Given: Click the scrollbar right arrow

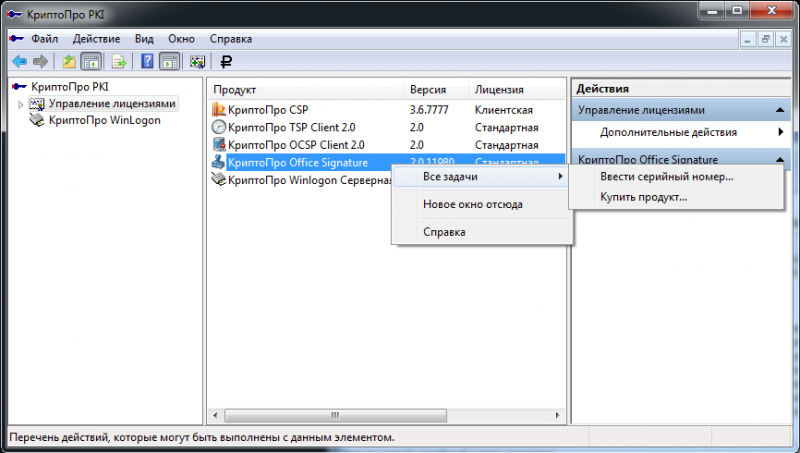Looking at the screenshot, I should (558, 415).
